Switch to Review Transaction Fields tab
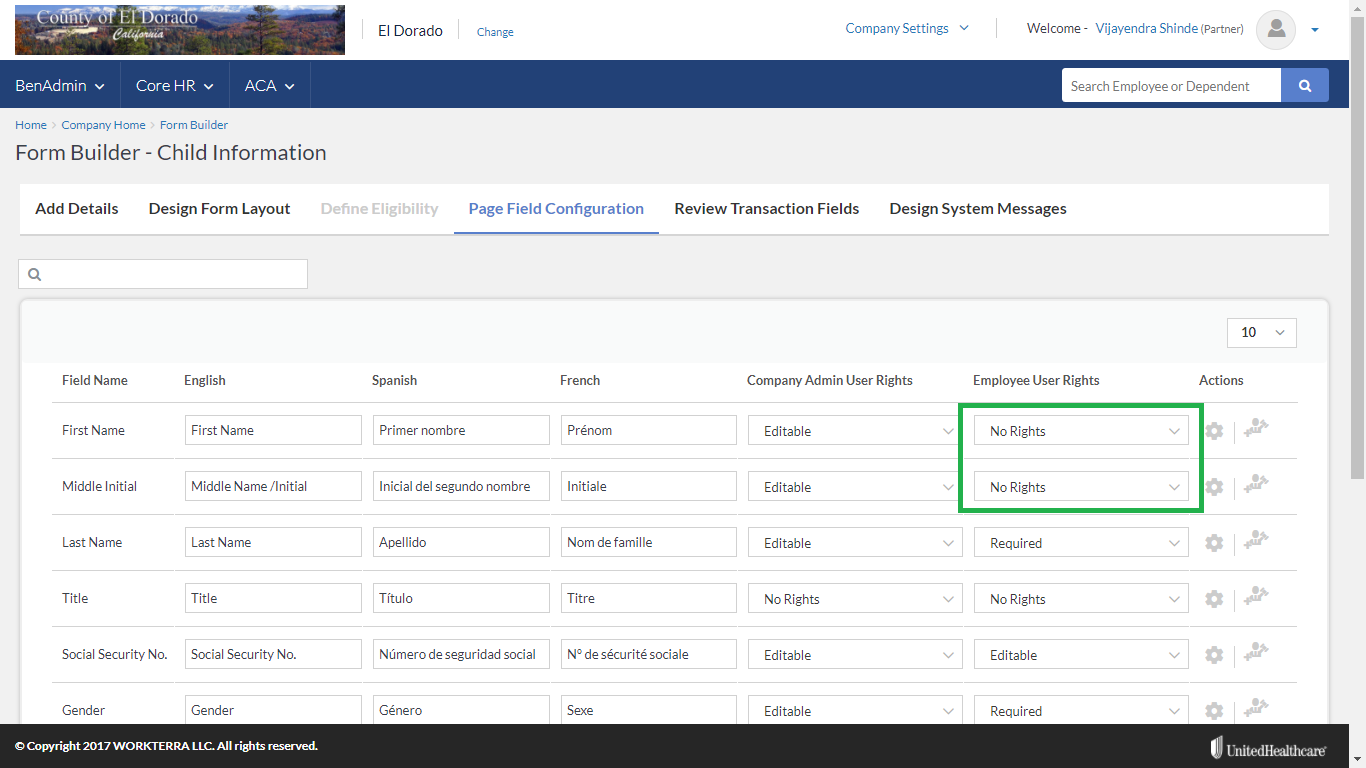Image resolution: width=1366 pixels, height=768 pixels. point(767,208)
